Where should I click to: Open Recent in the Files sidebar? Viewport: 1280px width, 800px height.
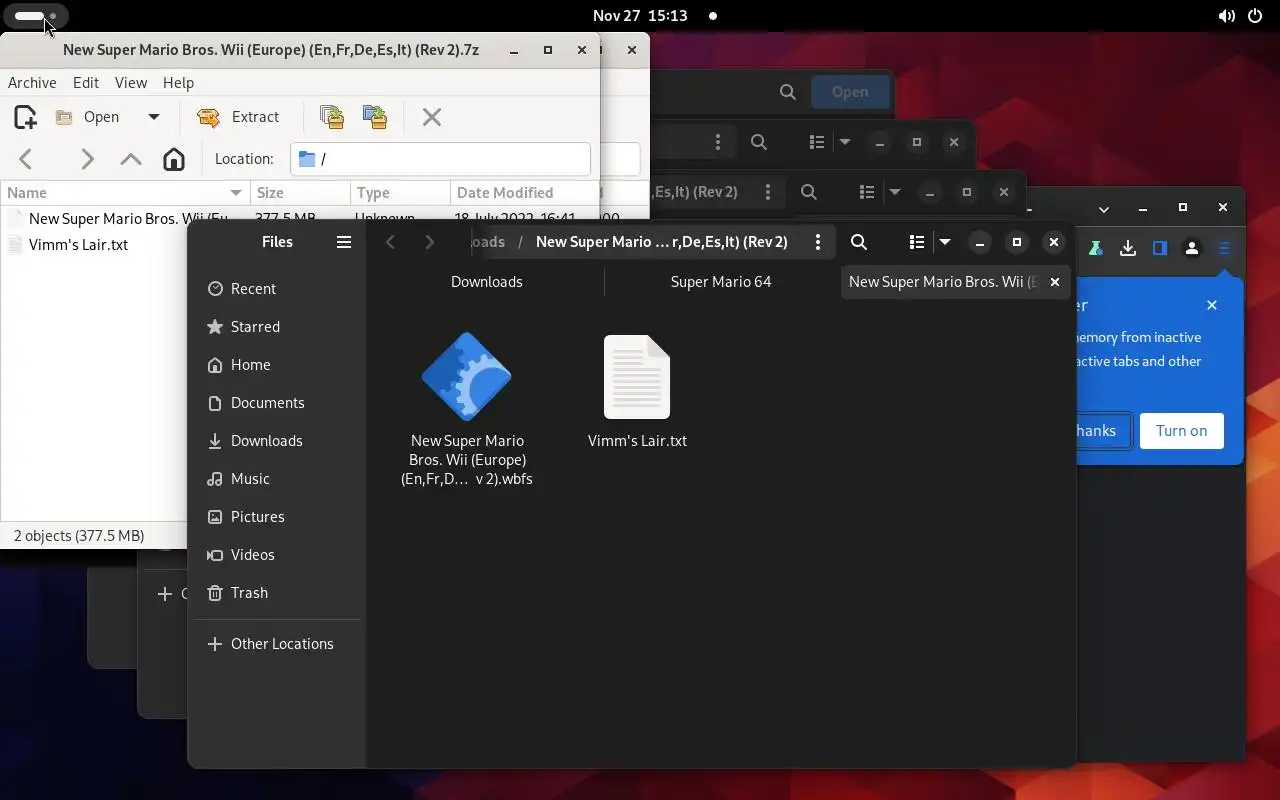tap(277, 289)
